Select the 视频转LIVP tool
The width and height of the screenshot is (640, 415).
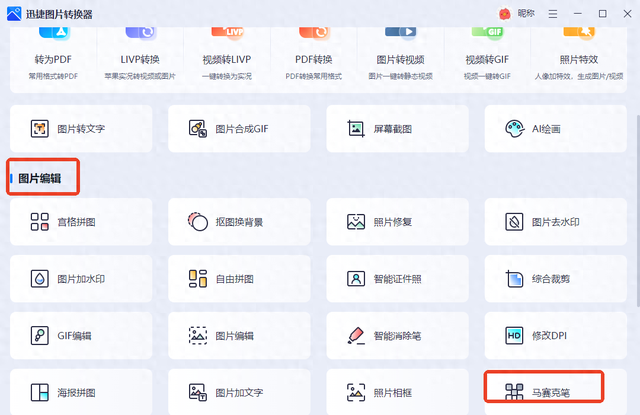227,60
